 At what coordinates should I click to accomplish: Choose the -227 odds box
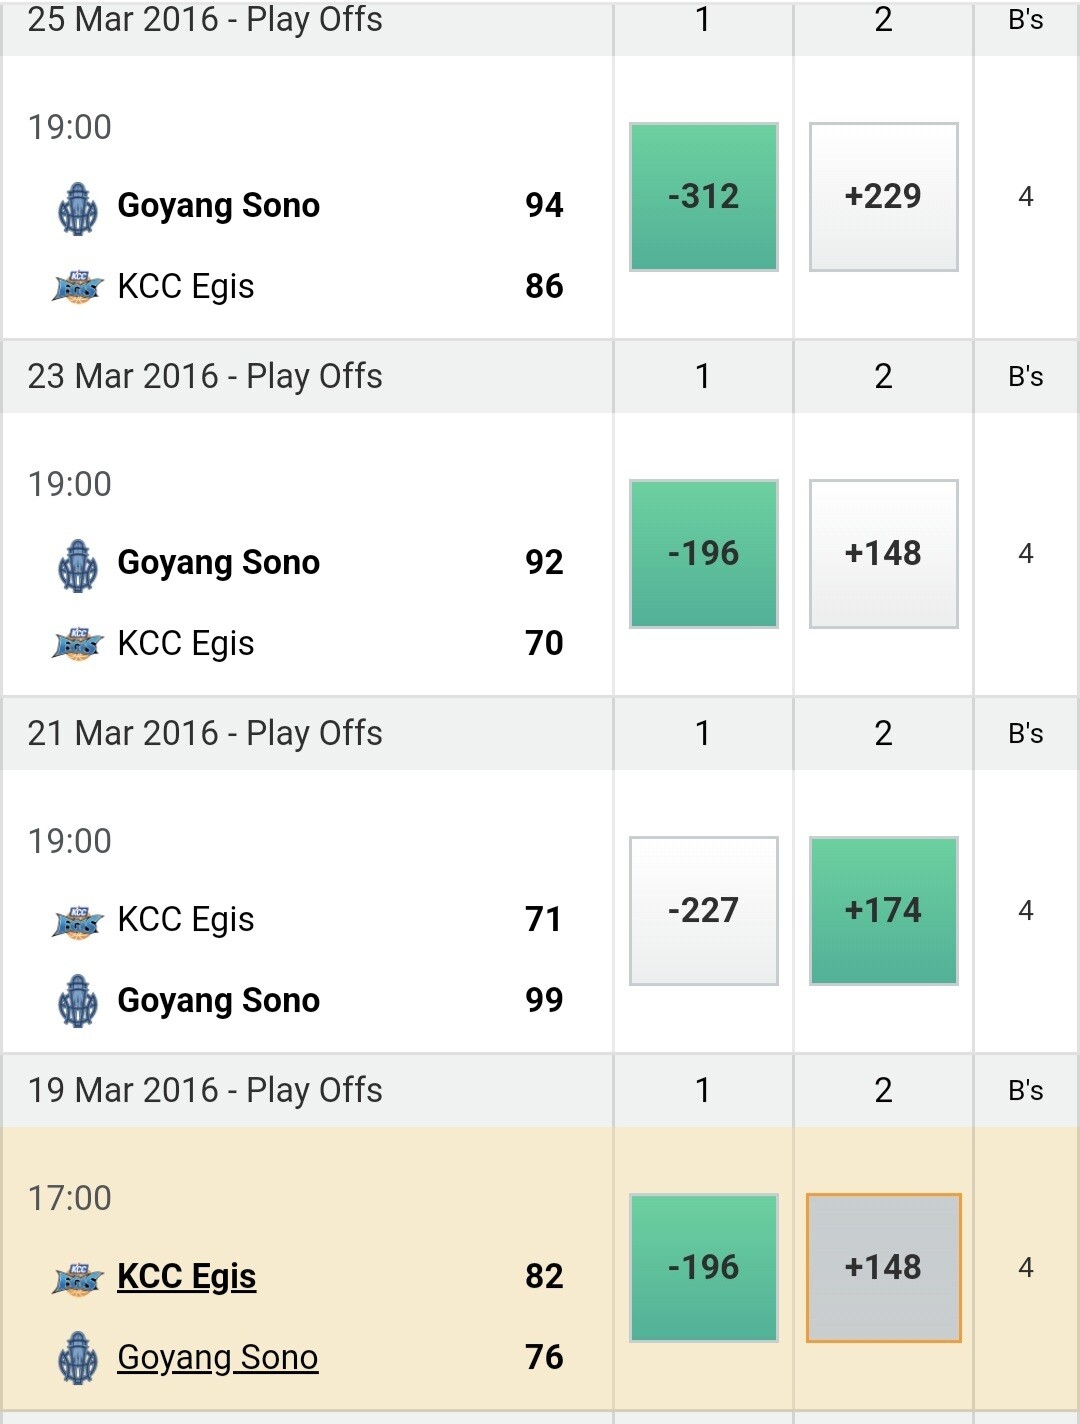(x=703, y=911)
